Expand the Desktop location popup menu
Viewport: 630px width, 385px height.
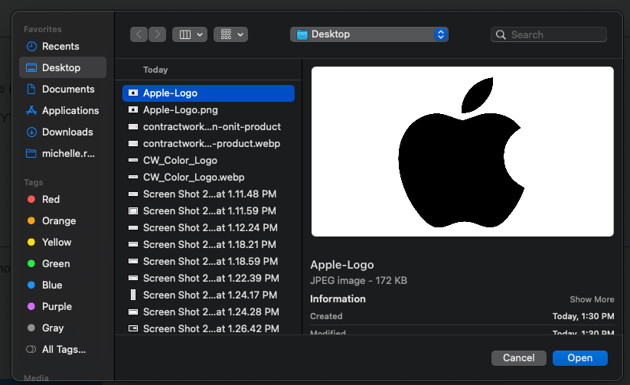coord(369,35)
